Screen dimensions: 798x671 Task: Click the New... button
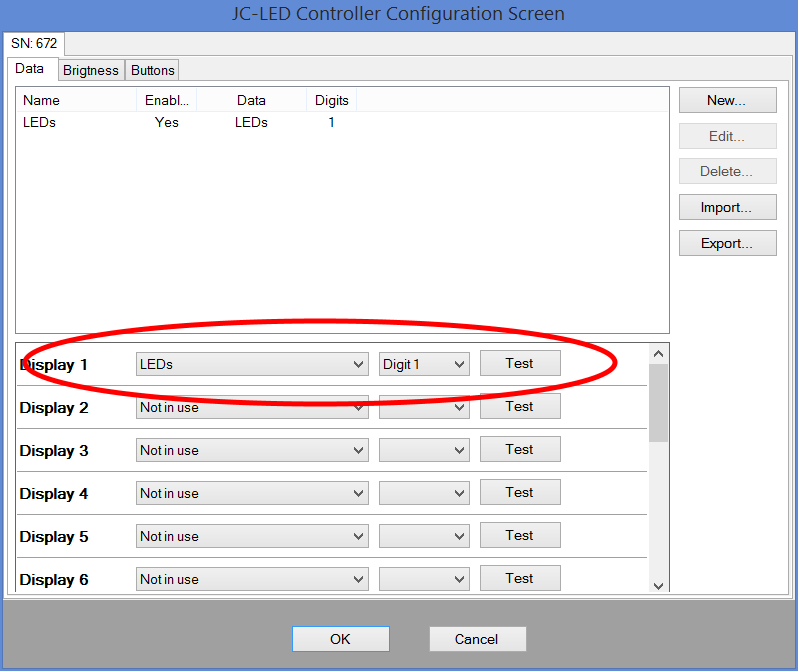click(x=727, y=100)
